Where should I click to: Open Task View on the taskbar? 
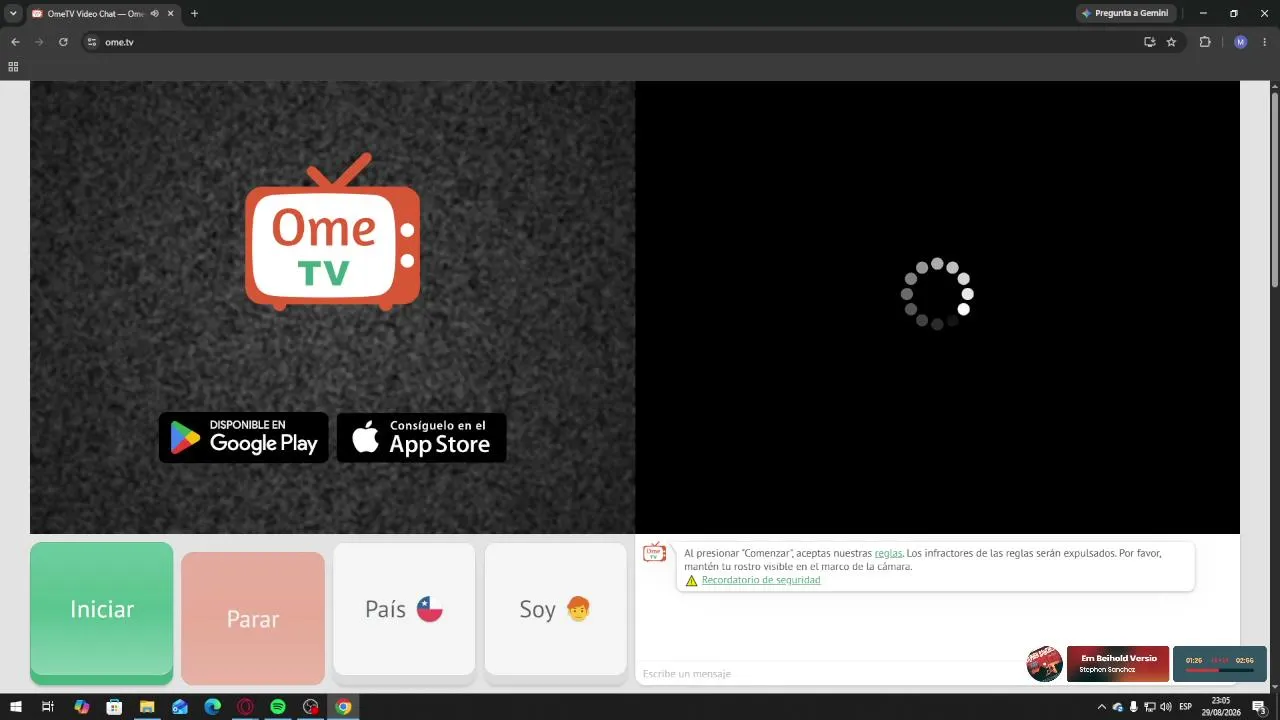(47, 707)
